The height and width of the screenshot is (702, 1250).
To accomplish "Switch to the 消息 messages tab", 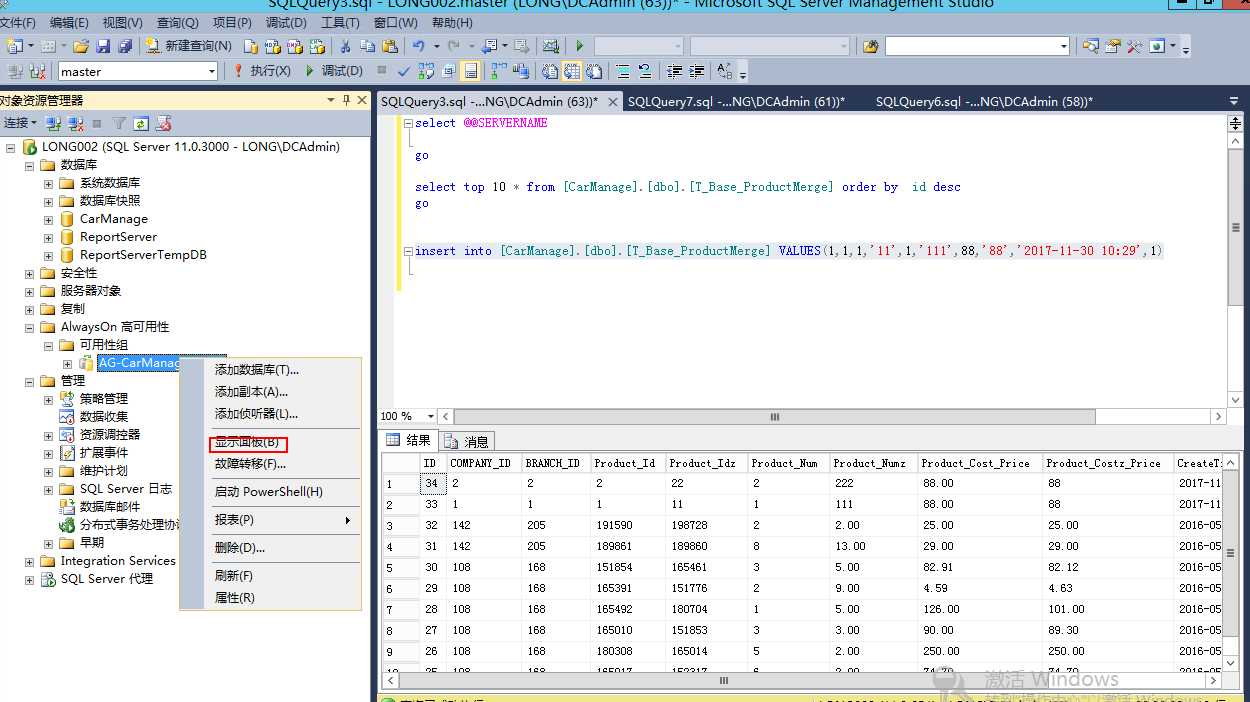I will tap(468, 441).
